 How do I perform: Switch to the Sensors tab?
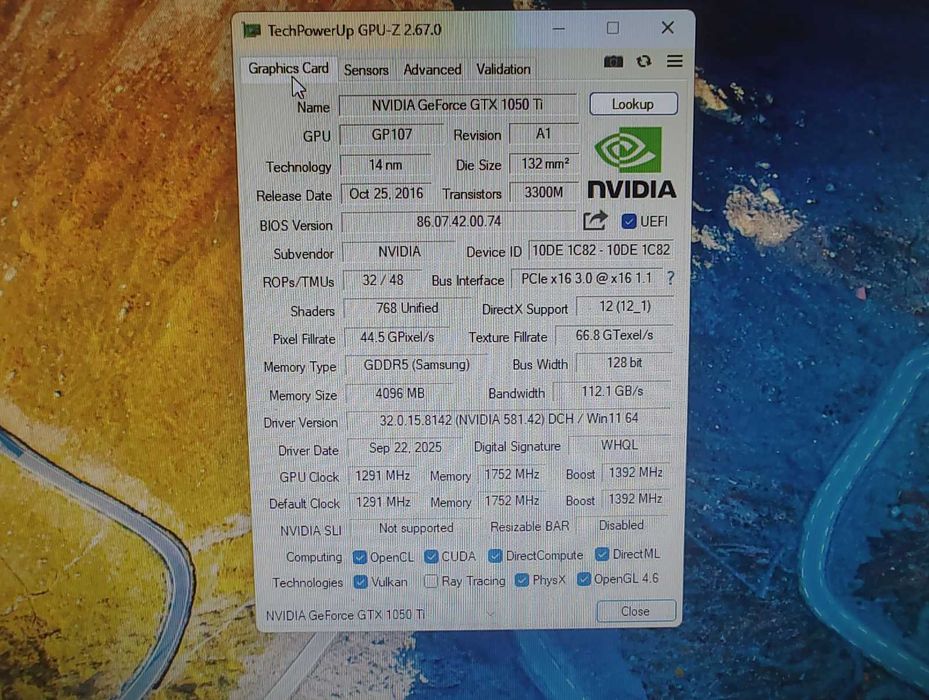[x=366, y=70]
